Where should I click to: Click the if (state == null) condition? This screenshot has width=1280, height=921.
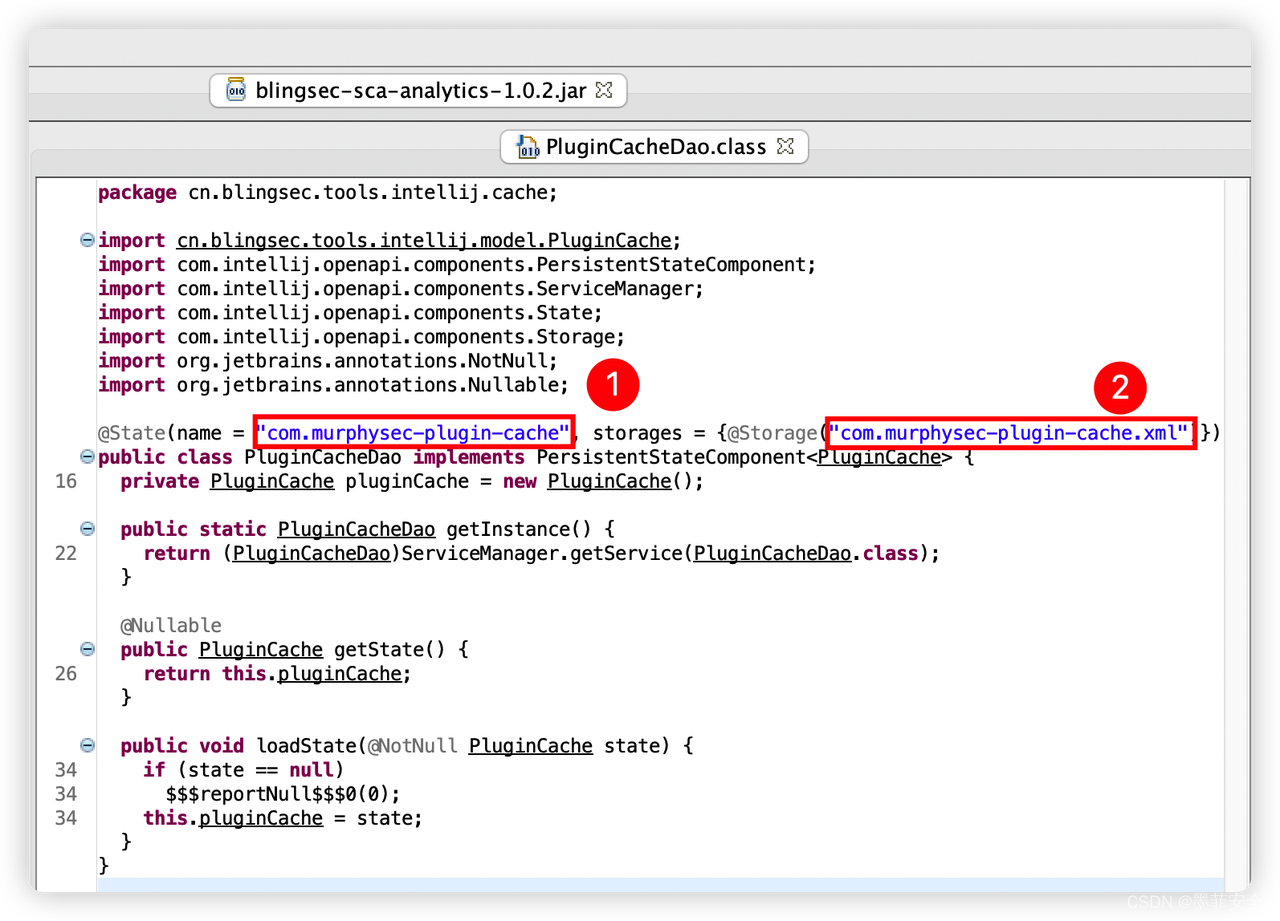pos(243,769)
